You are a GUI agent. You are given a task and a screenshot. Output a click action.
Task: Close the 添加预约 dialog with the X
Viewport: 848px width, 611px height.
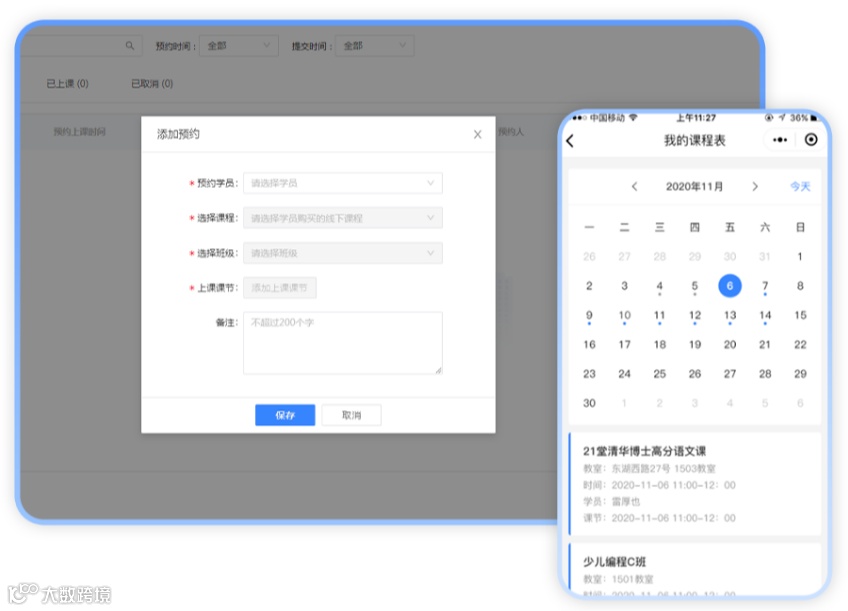pyautogui.click(x=478, y=135)
